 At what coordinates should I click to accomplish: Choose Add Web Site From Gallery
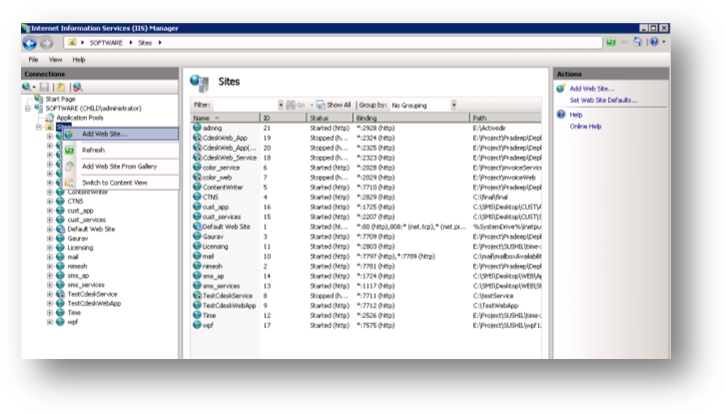tap(121, 166)
